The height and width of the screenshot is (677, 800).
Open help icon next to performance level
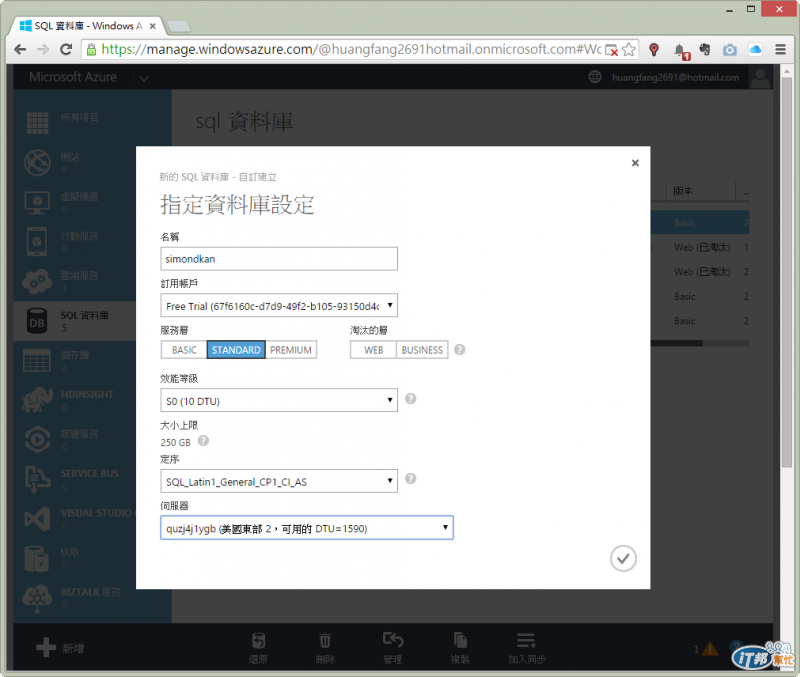[410, 398]
